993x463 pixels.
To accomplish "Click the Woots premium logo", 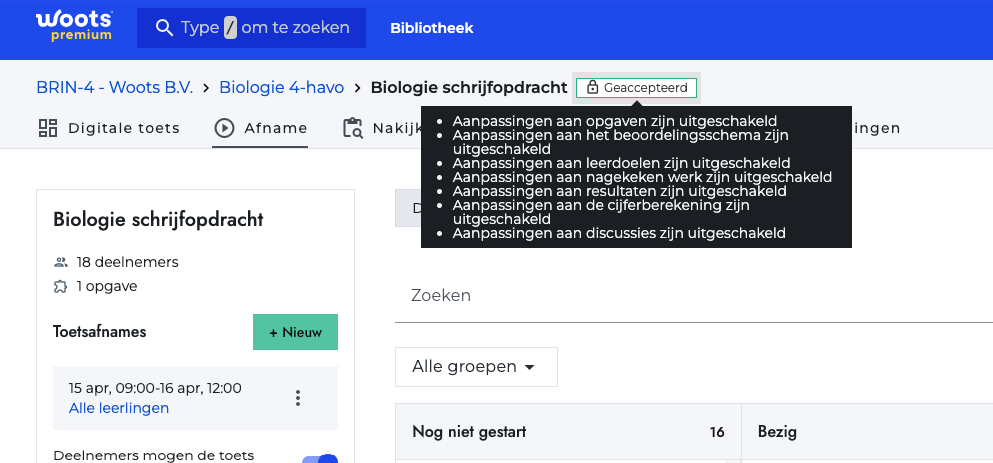I will (x=74, y=28).
